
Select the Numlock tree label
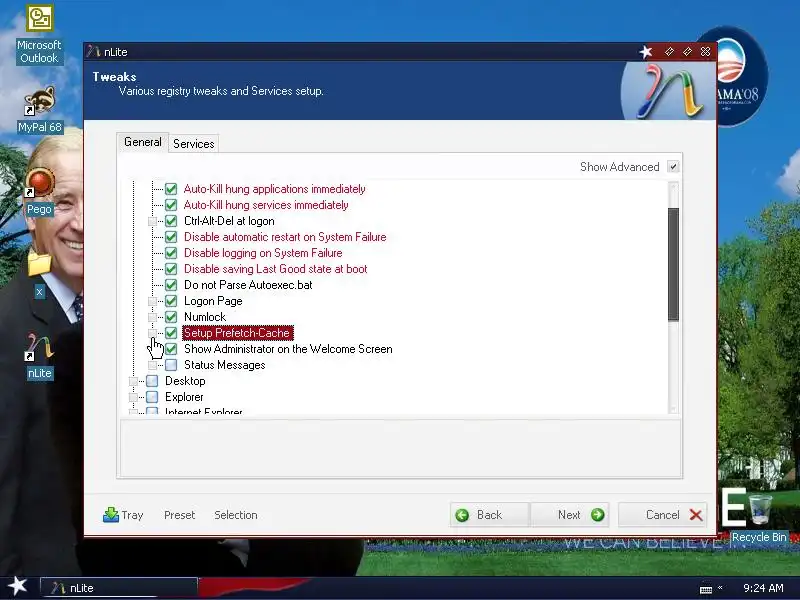(x=205, y=317)
